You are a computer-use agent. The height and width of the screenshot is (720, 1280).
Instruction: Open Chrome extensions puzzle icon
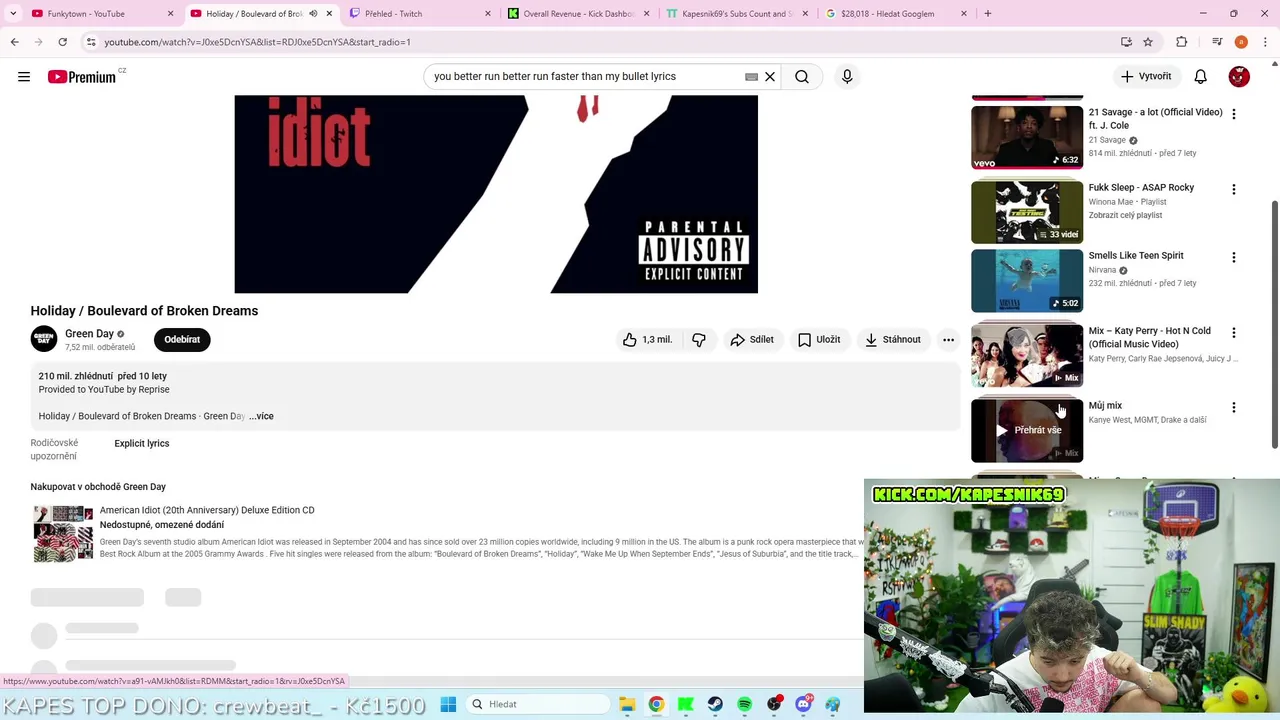(1182, 42)
